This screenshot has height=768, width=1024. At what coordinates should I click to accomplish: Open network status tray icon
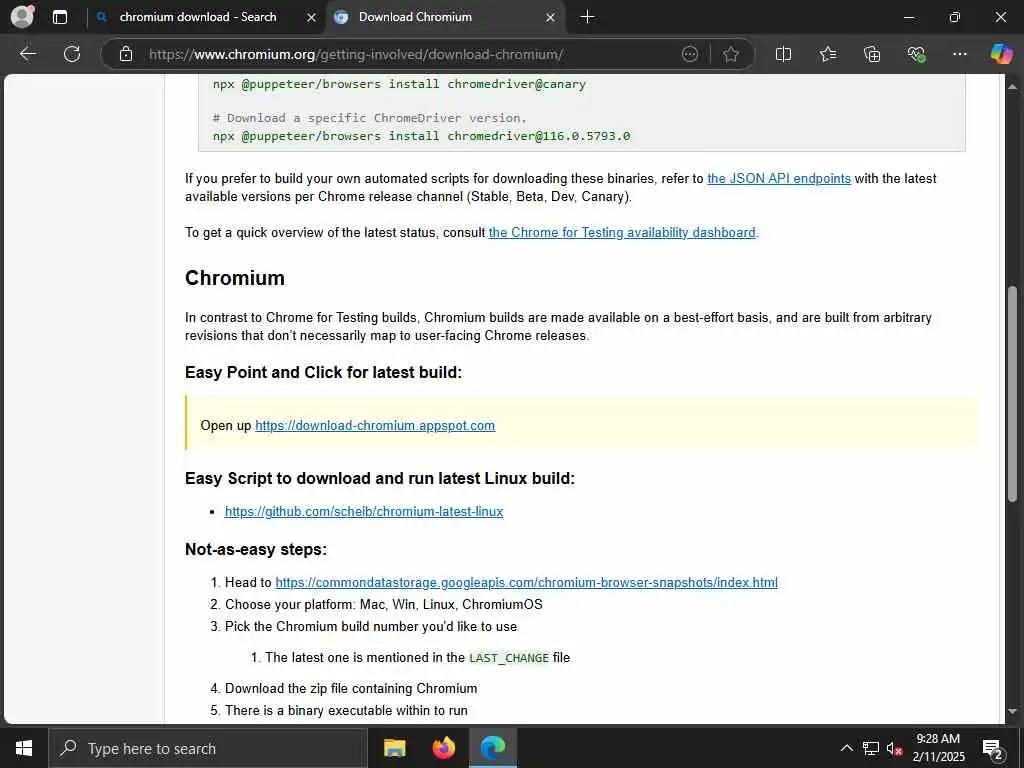click(871, 748)
